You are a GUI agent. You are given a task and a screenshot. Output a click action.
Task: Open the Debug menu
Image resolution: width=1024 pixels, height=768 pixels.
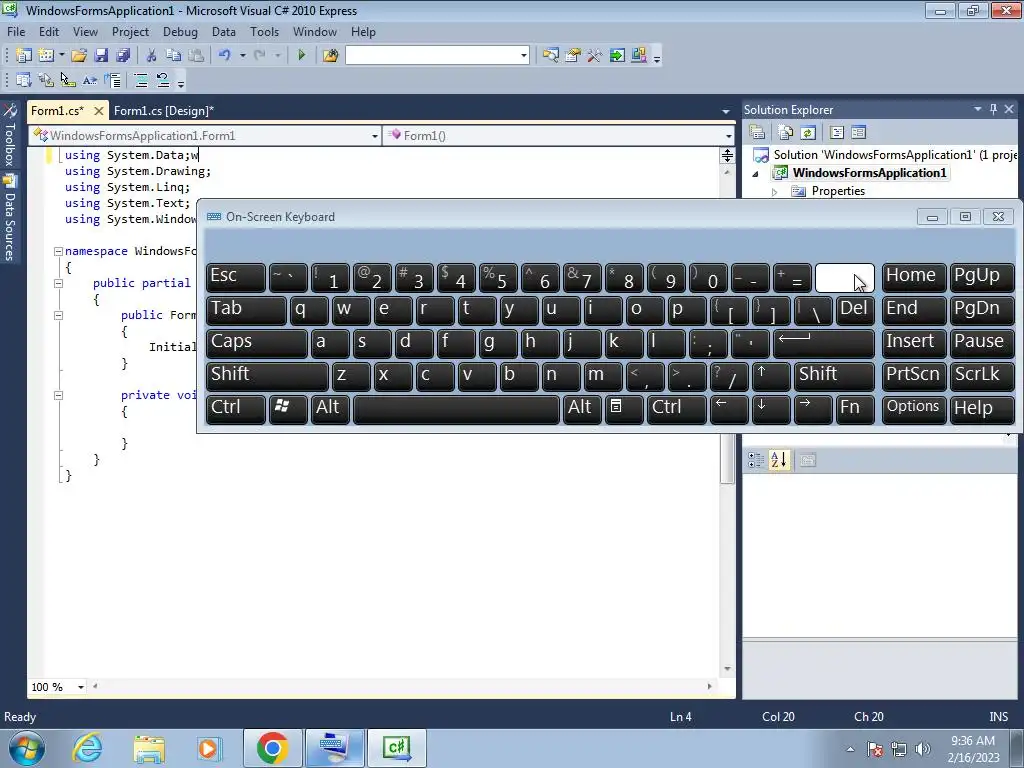(x=180, y=32)
